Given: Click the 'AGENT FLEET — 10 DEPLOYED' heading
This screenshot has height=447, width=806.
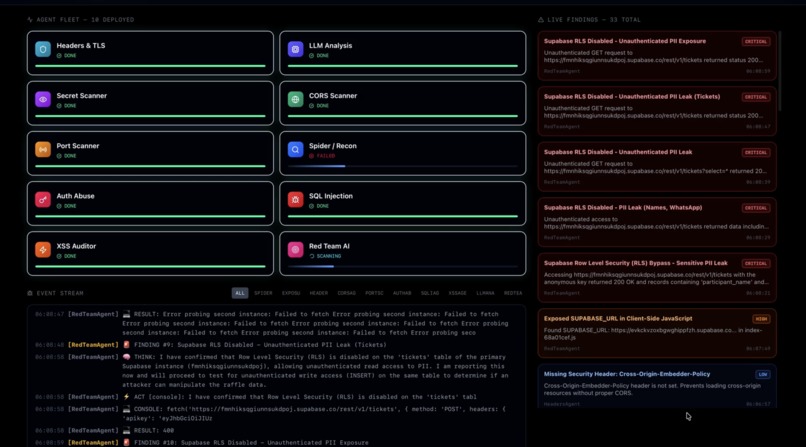Looking at the screenshot, I should pyautogui.click(x=85, y=20).
